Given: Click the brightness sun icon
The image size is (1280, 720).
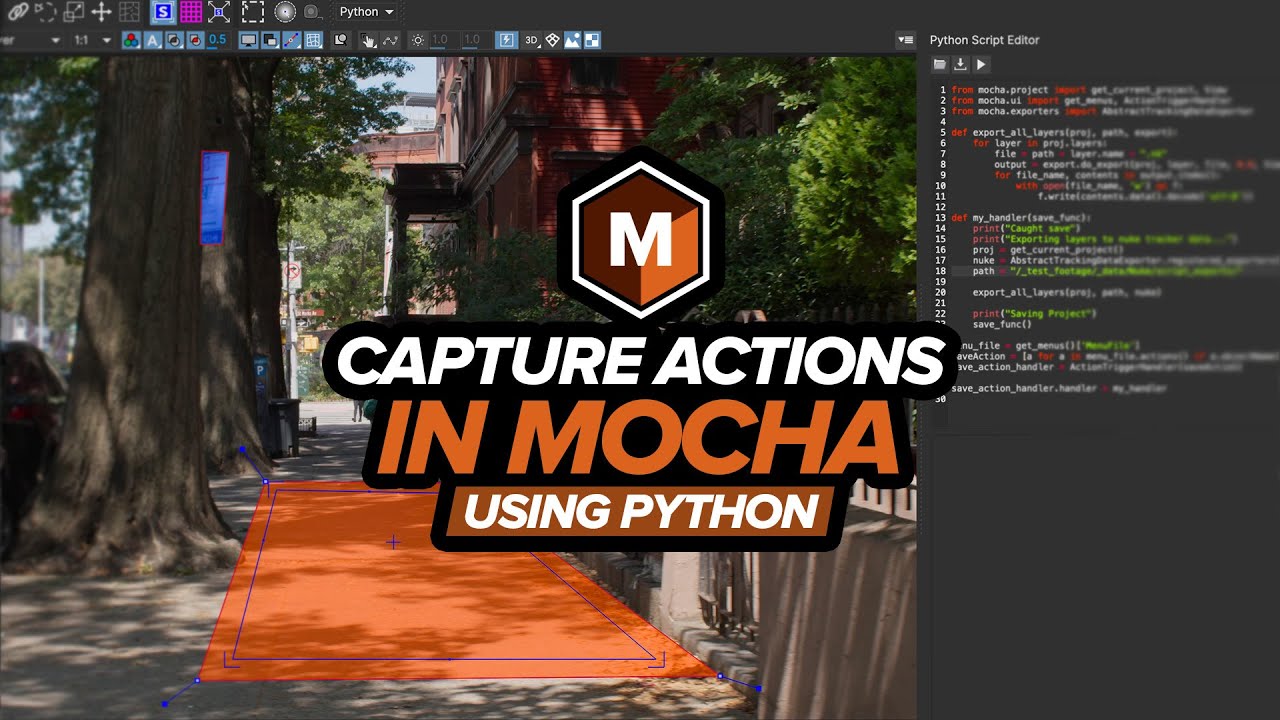Looking at the screenshot, I should (418, 40).
